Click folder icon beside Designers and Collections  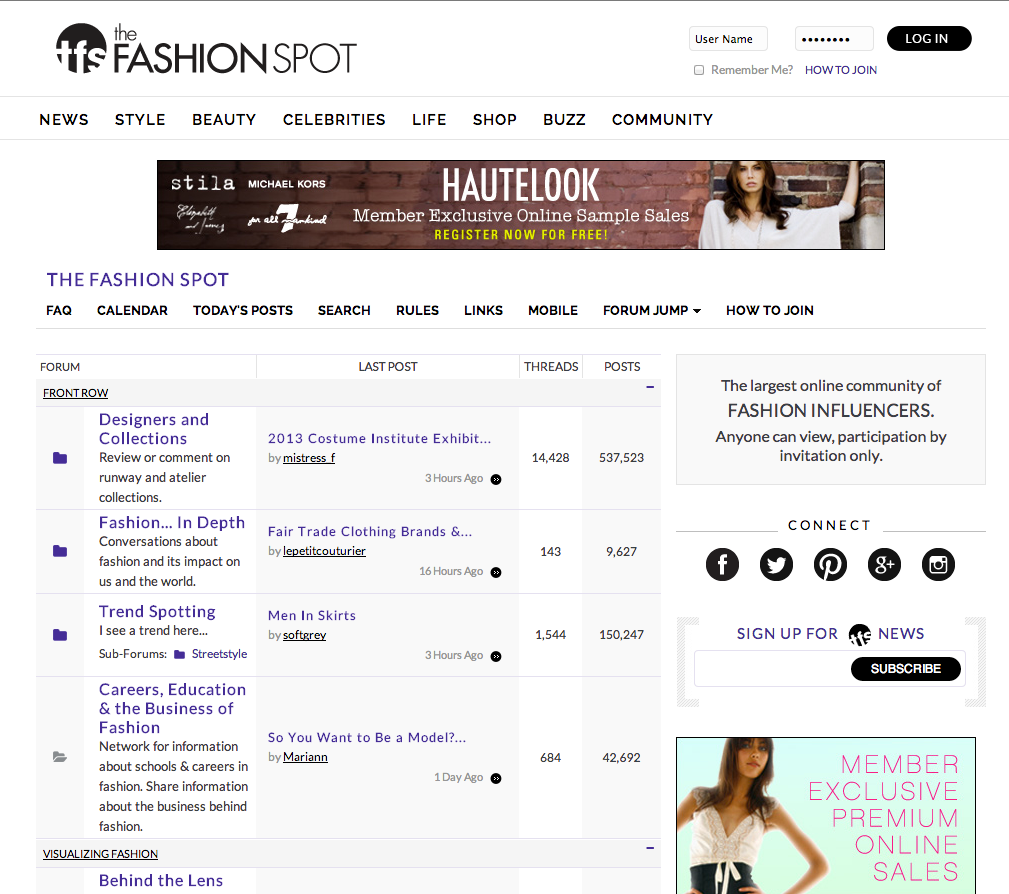[x=60, y=458]
